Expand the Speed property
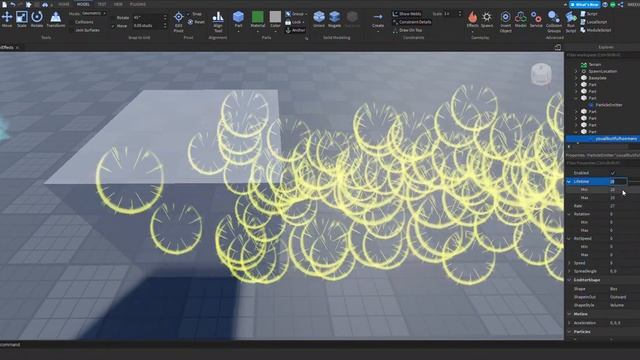This screenshot has width=640, height=360. tap(569, 263)
